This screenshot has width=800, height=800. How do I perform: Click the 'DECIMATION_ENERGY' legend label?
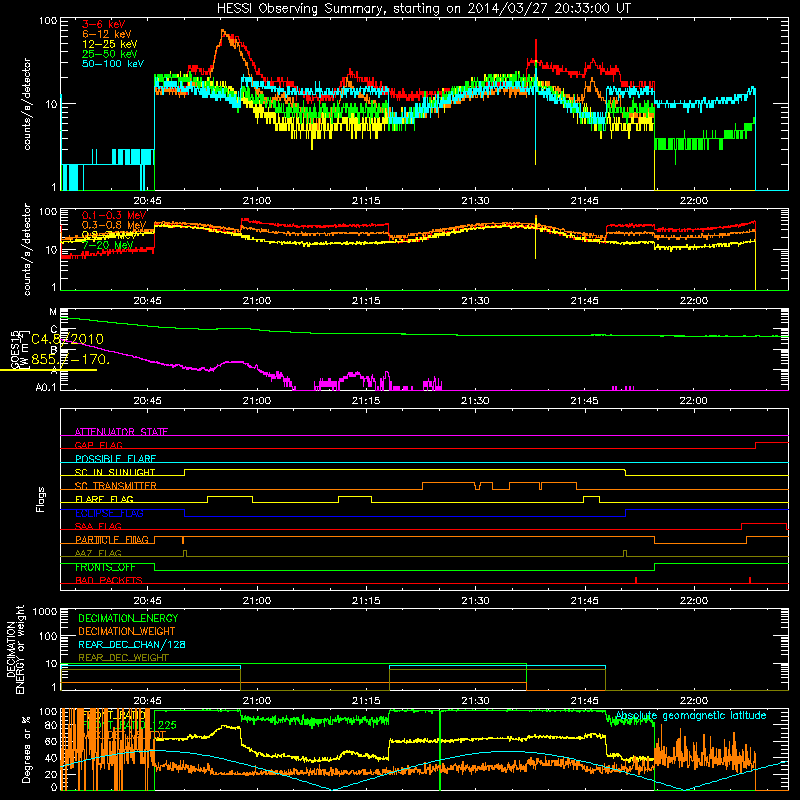click(x=128, y=618)
